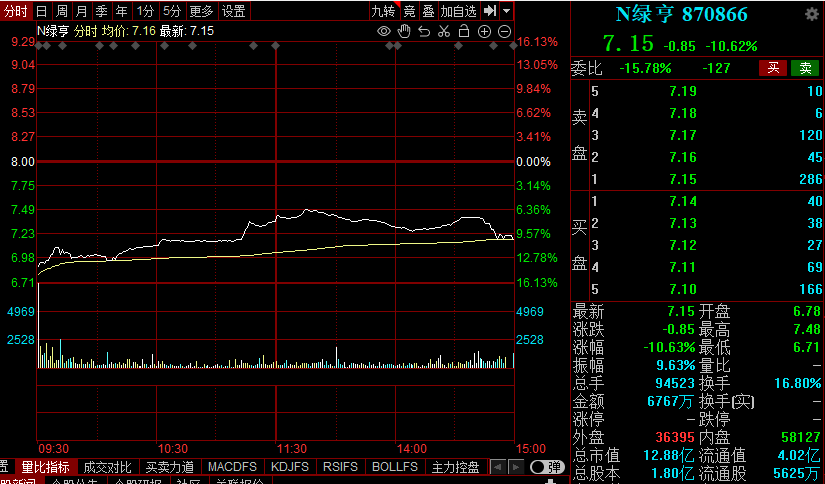
Task: Open the 设置 settings menu
Action: click(234, 11)
